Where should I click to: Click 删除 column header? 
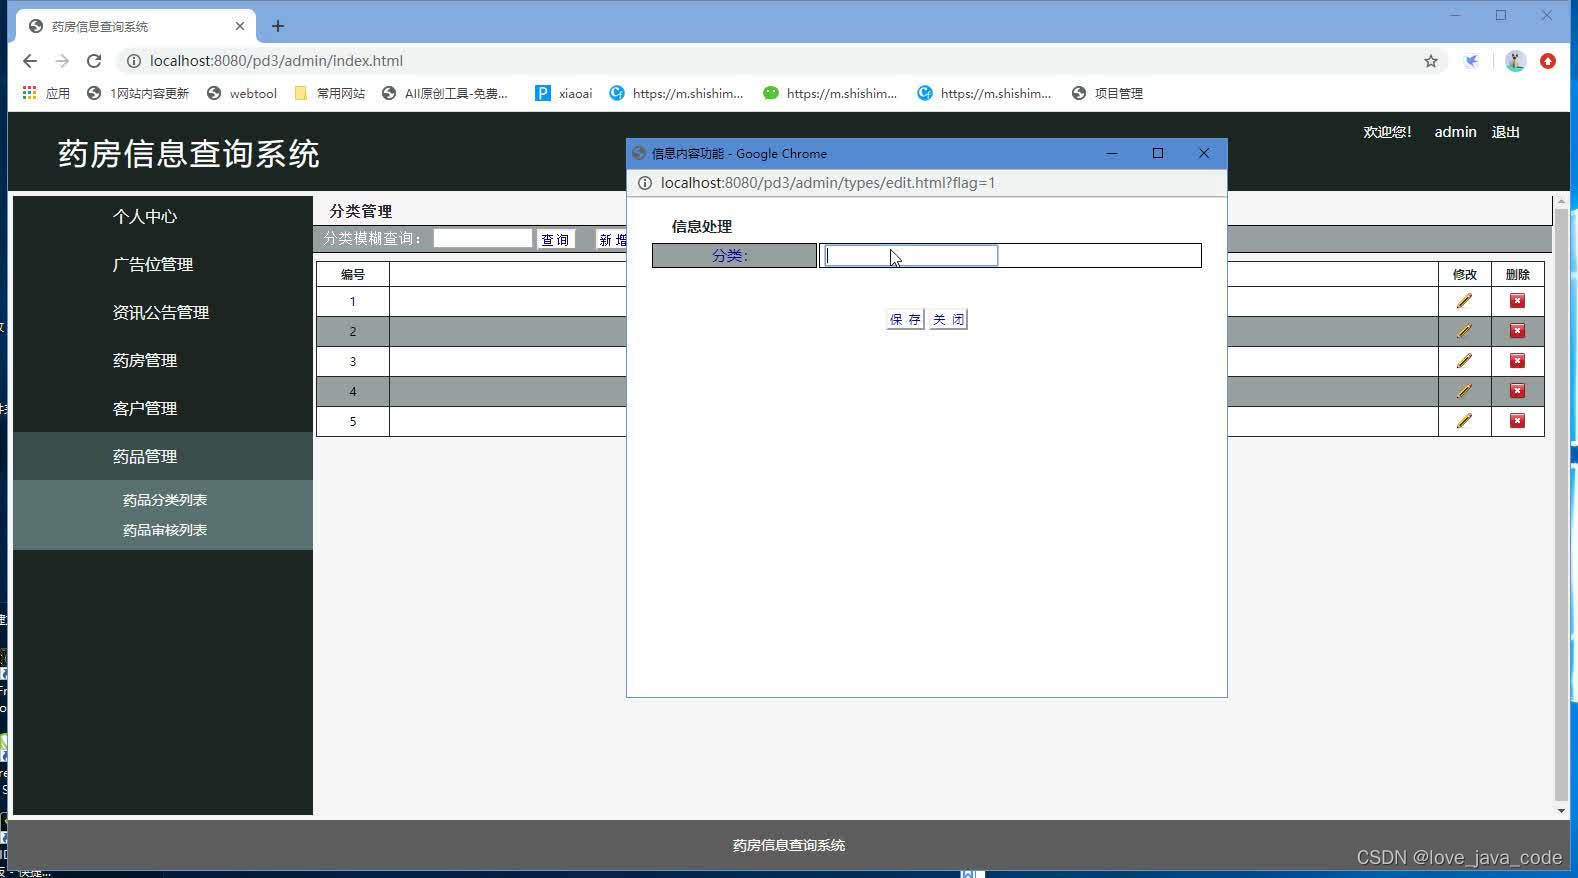point(1517,274)
